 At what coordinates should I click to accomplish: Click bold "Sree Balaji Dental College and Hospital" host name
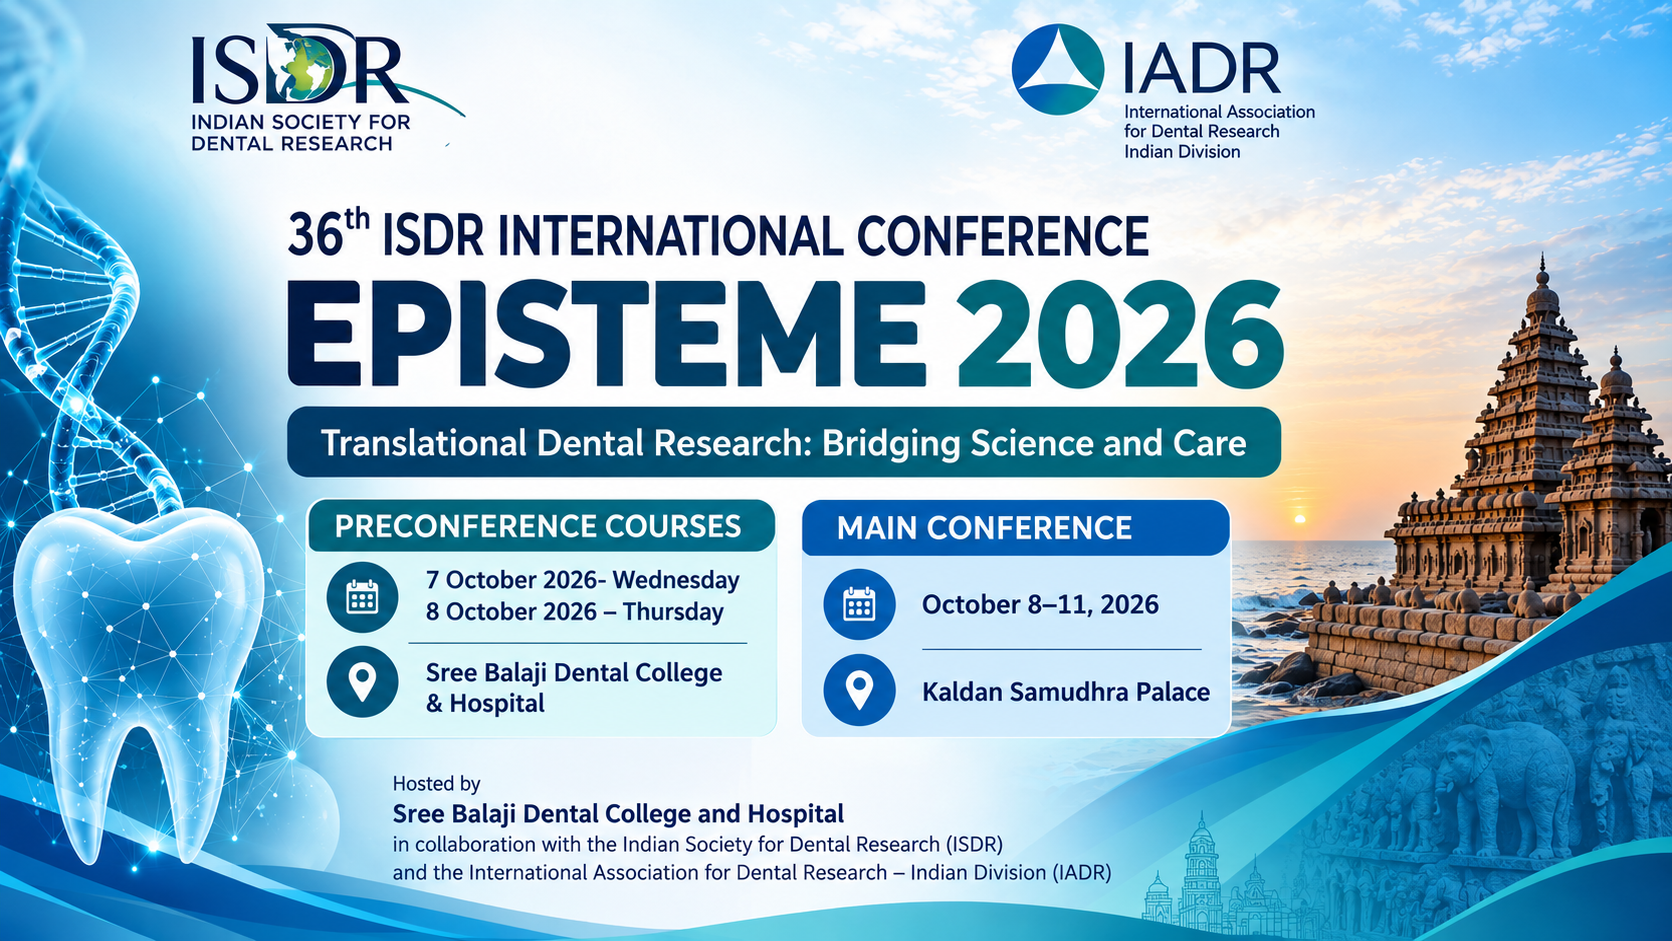tap(618, 814)
